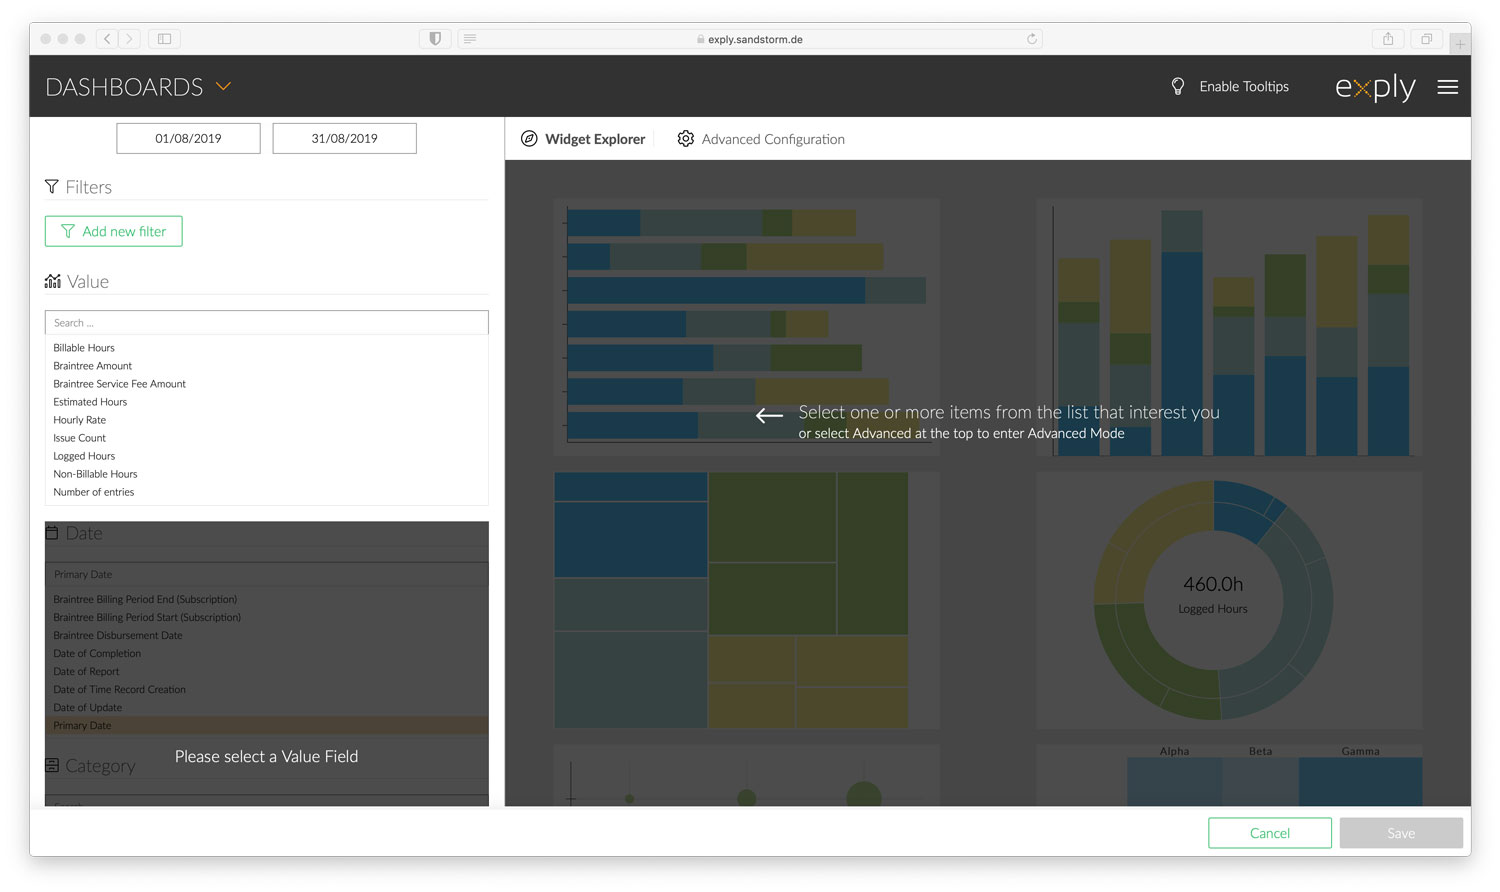Select Logged Hours in the Value list

(x=84, y=456)
